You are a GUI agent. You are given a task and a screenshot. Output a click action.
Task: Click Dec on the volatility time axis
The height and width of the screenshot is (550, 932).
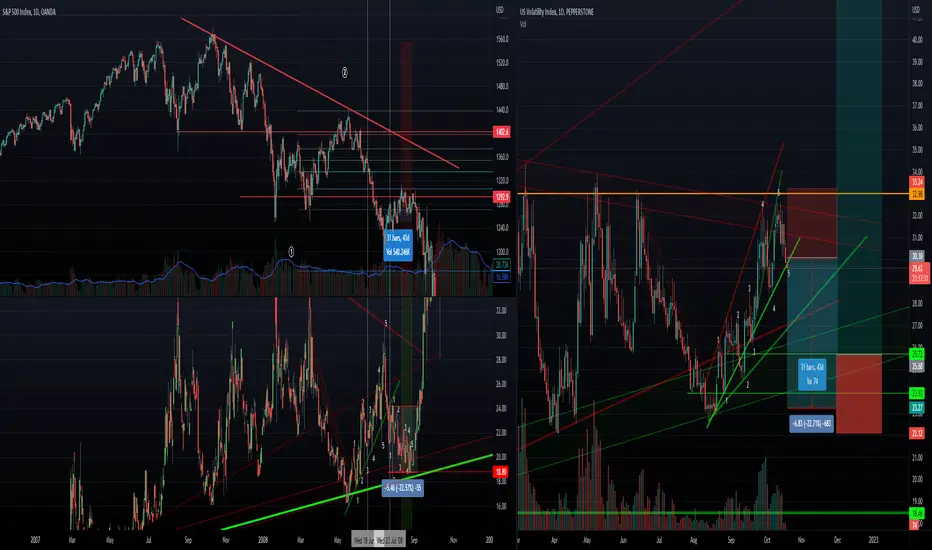837,540
